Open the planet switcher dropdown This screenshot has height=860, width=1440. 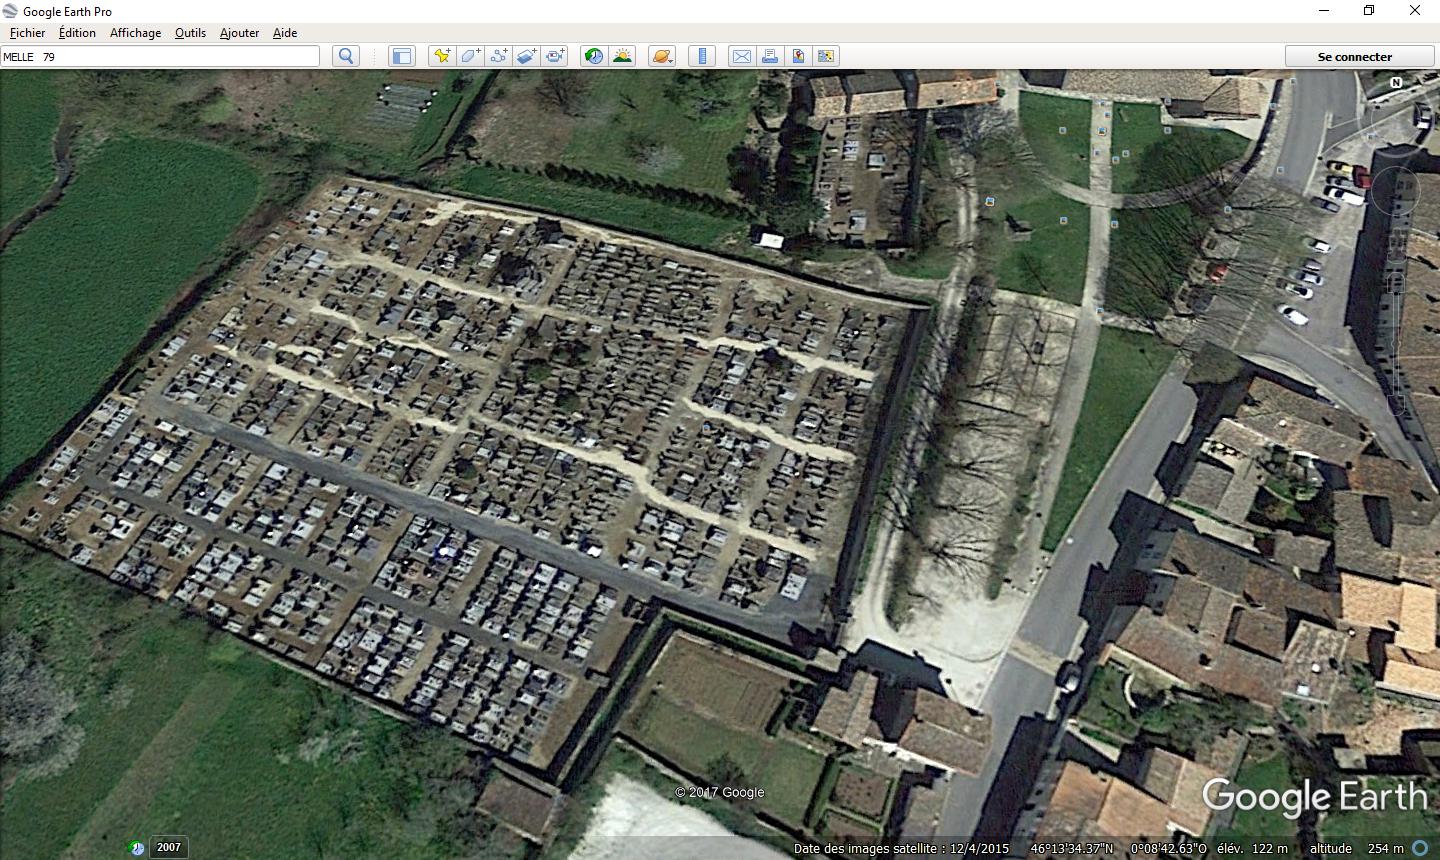pyautogui.click(x=662, y=56)
